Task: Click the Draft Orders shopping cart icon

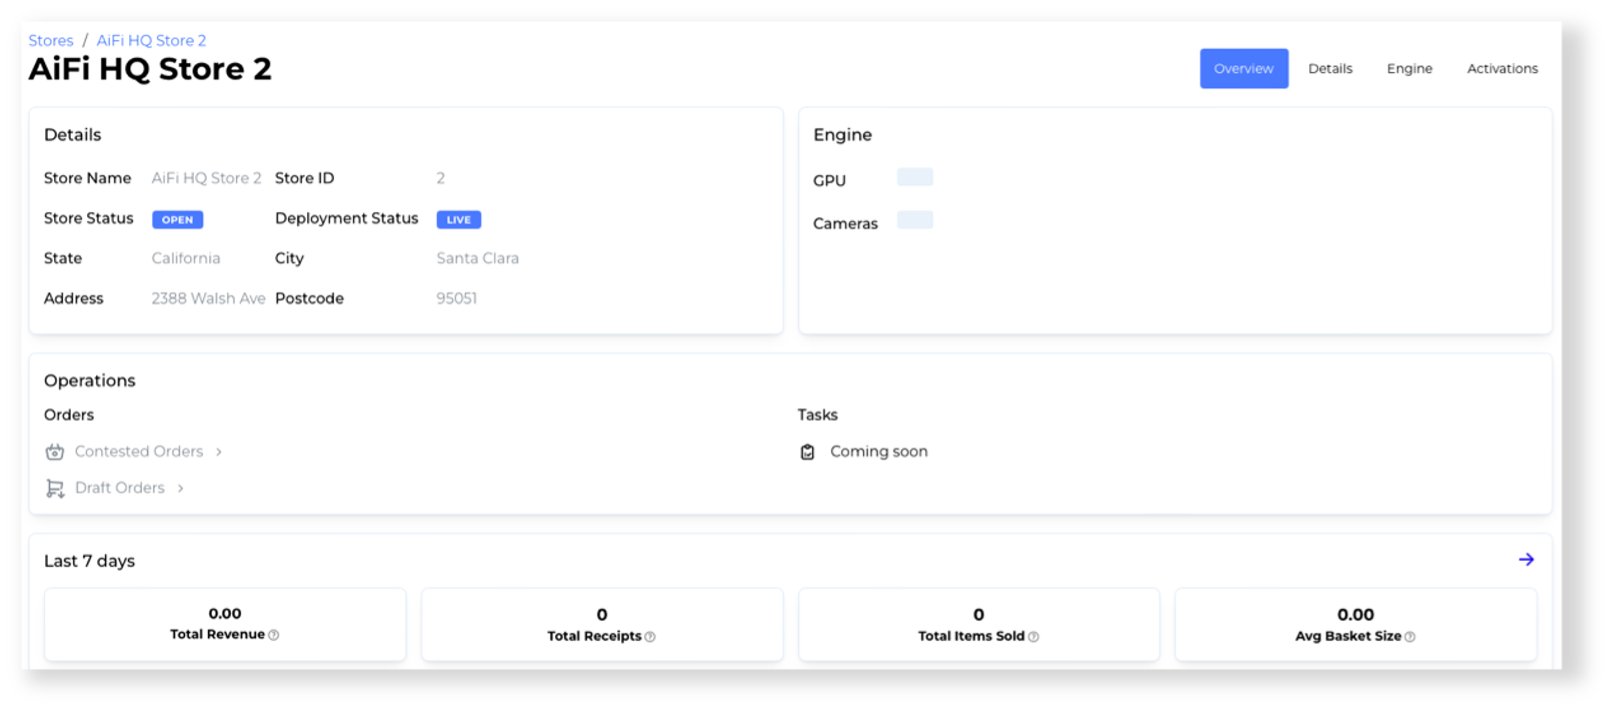Action: click(x=54, y=487)
